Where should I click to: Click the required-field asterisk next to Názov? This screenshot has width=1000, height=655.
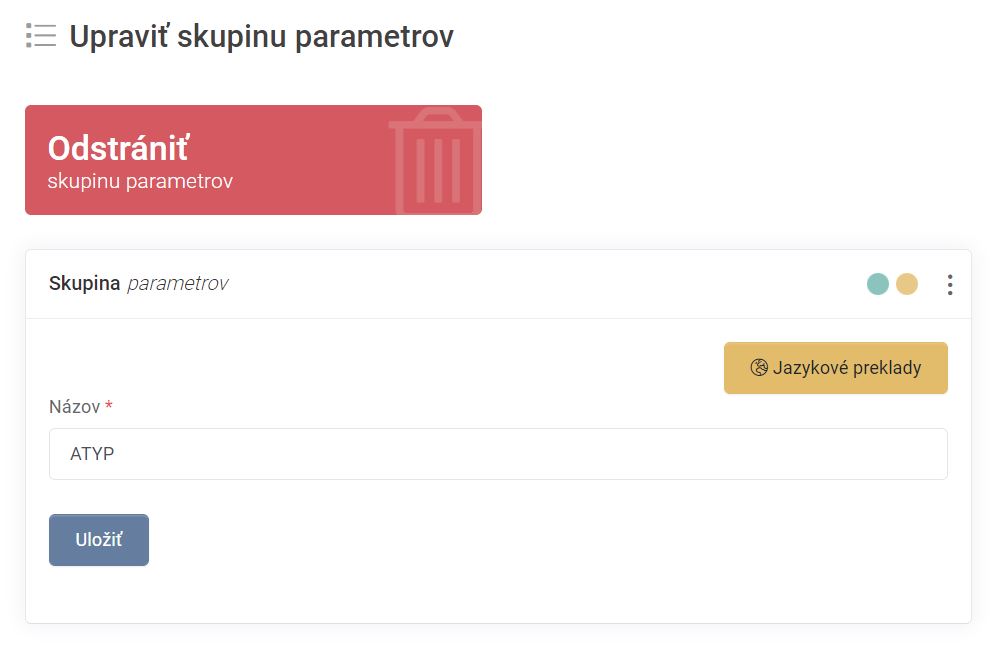click(x=108, y=407)
